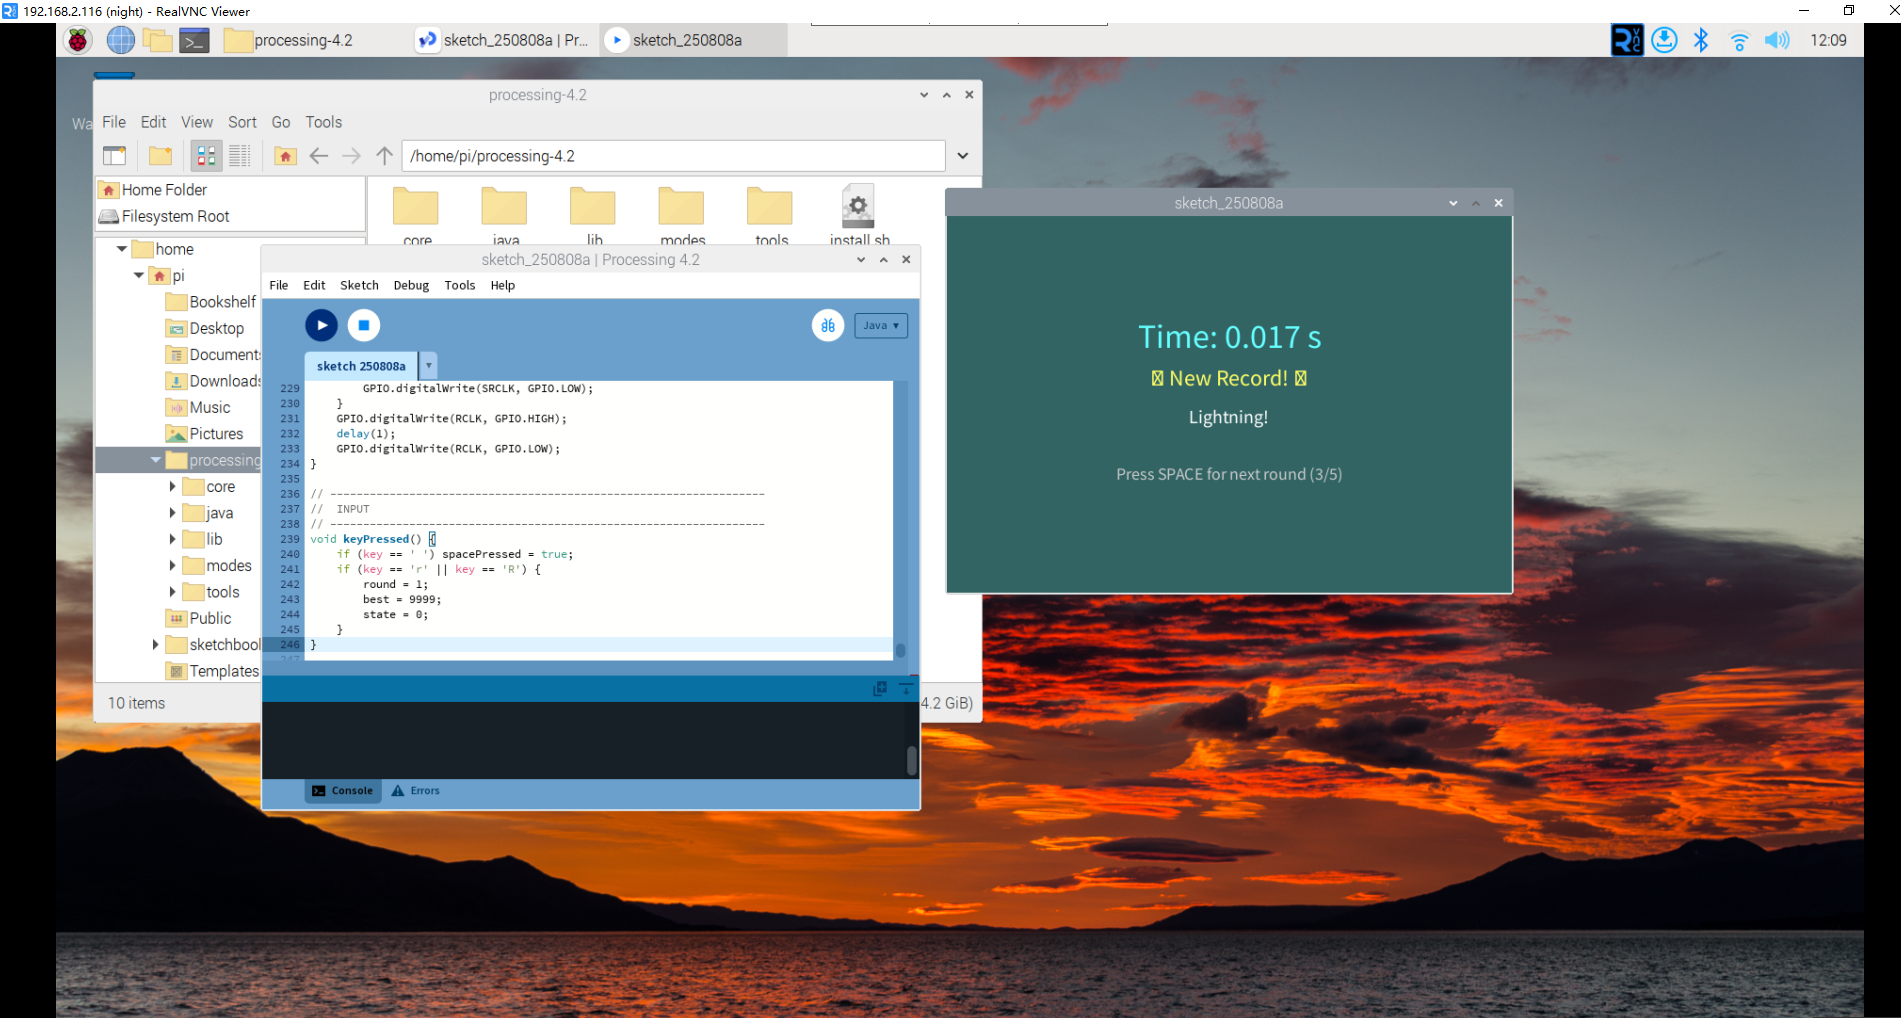Screen dimensions: 1901x1018
Task: Select Pictures folder in tree
Action: point(205,434)
